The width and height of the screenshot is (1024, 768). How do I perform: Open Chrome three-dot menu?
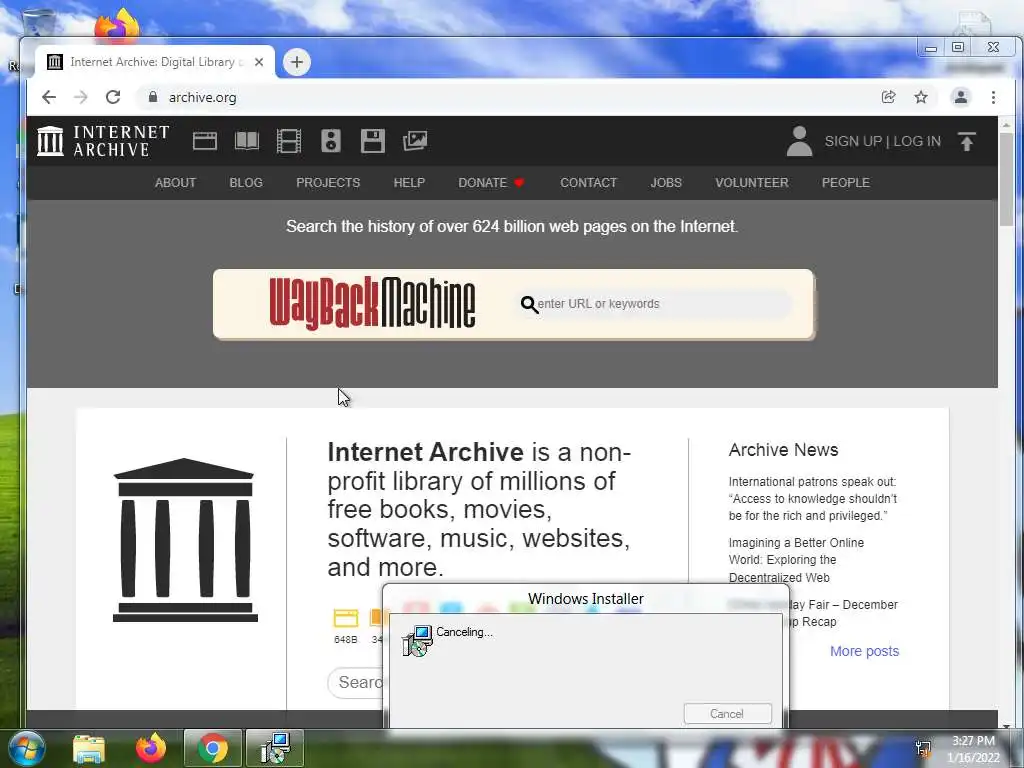pyautogui.click(x=993, y=97)
